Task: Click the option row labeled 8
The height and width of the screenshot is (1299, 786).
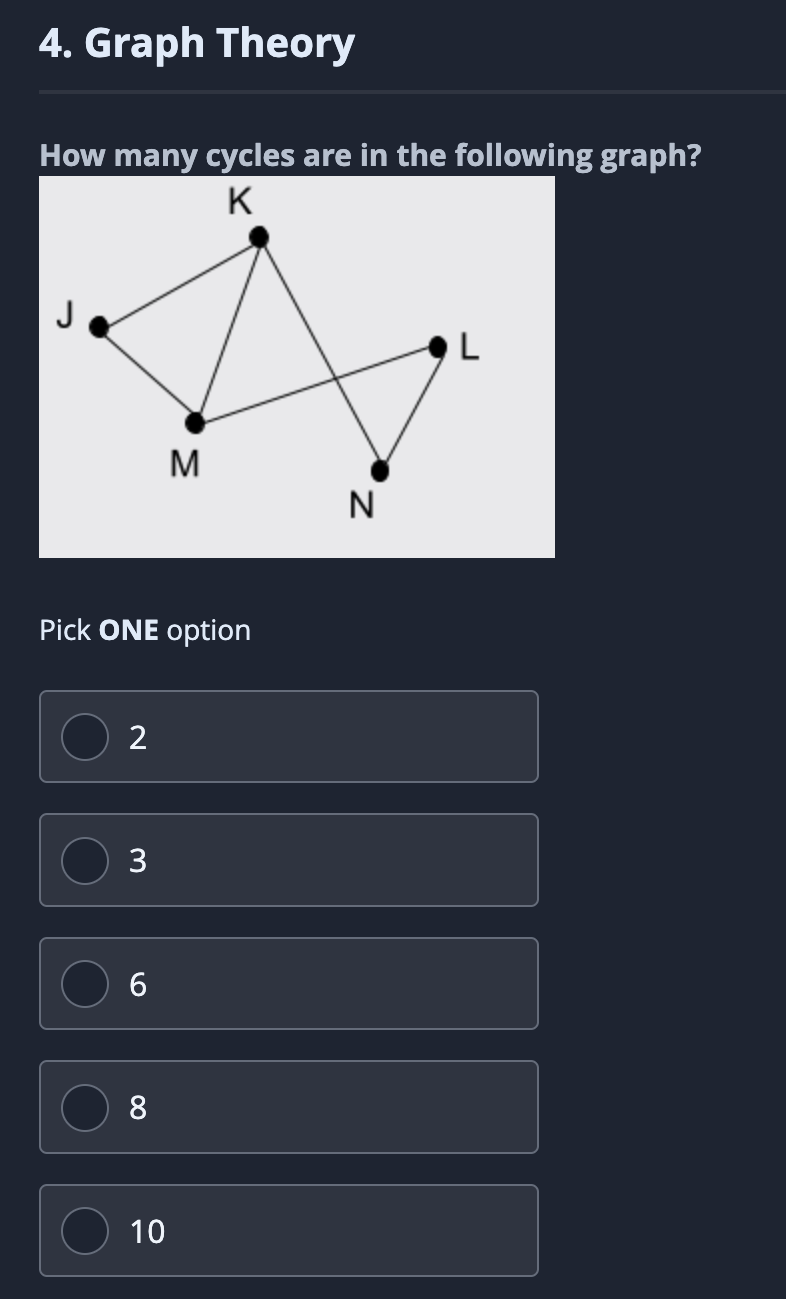Action: pyautogui.click(x=288, y=1107)
